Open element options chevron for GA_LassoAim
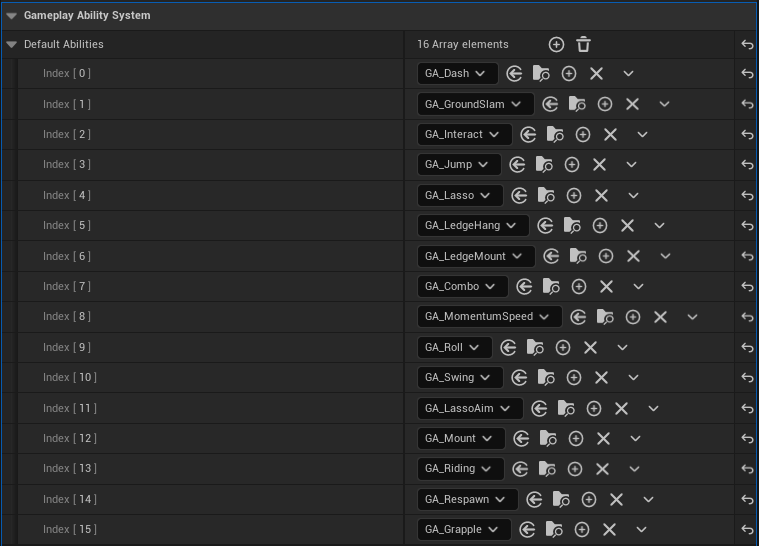 [653, 409]
